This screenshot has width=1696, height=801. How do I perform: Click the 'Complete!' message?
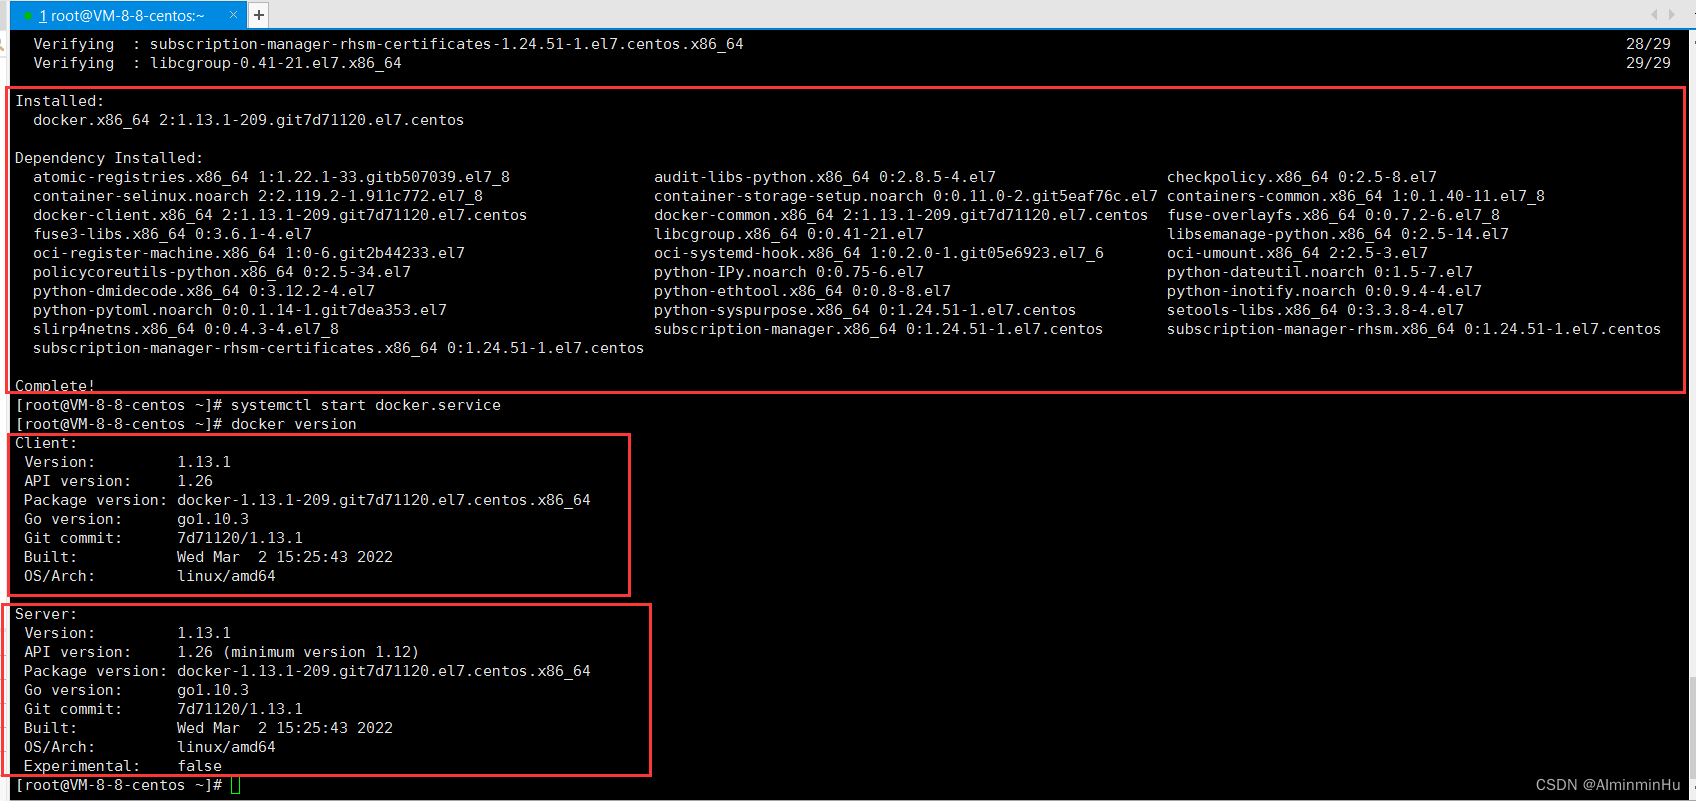[55, 386]
